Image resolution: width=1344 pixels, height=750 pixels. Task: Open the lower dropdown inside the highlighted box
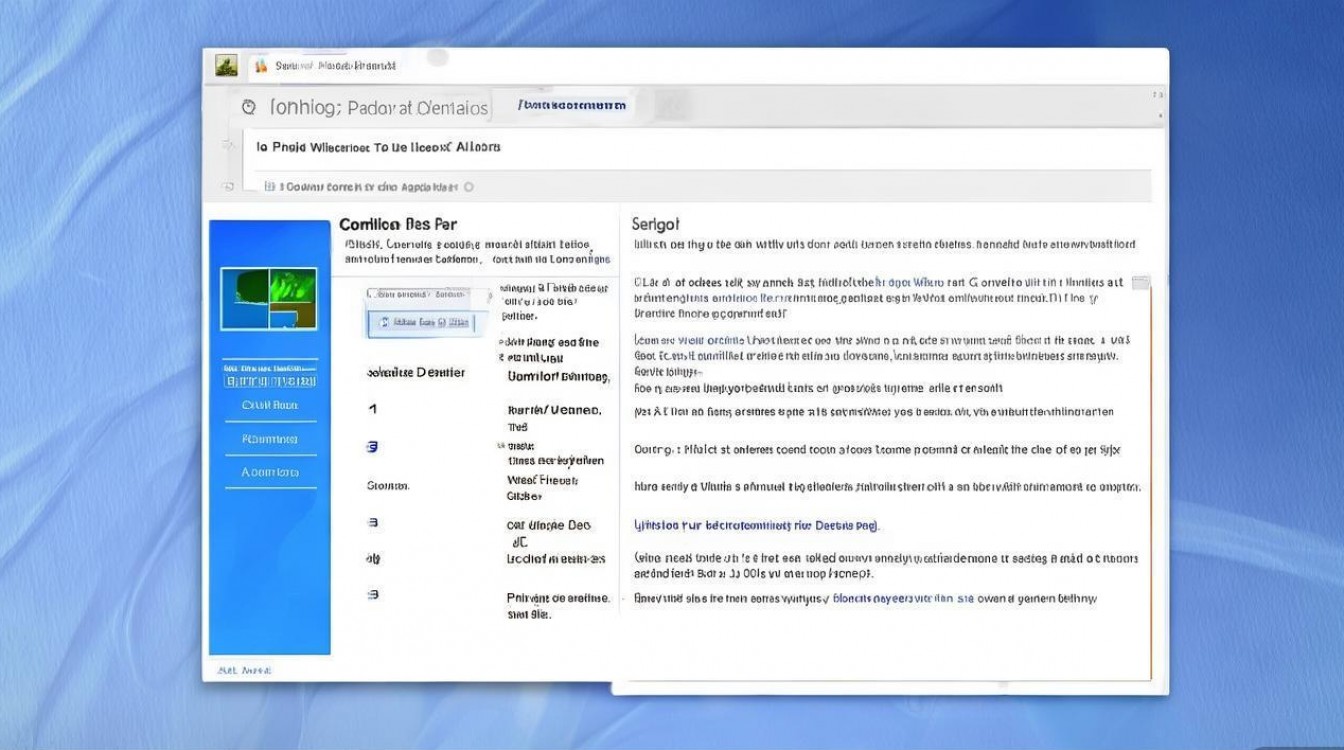click(x=424, y=322)
